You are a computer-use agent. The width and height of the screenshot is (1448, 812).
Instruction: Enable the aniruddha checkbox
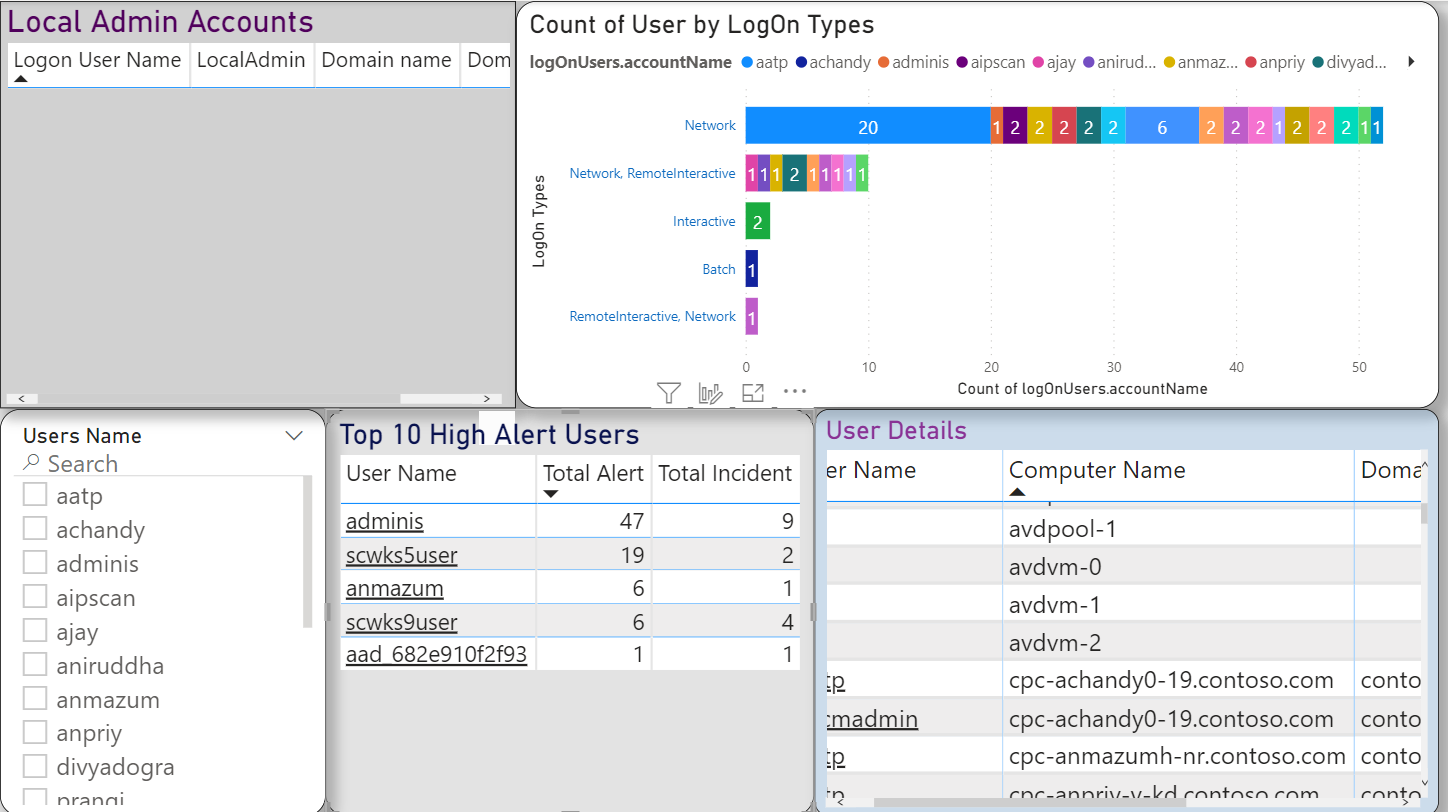[35, 665]
